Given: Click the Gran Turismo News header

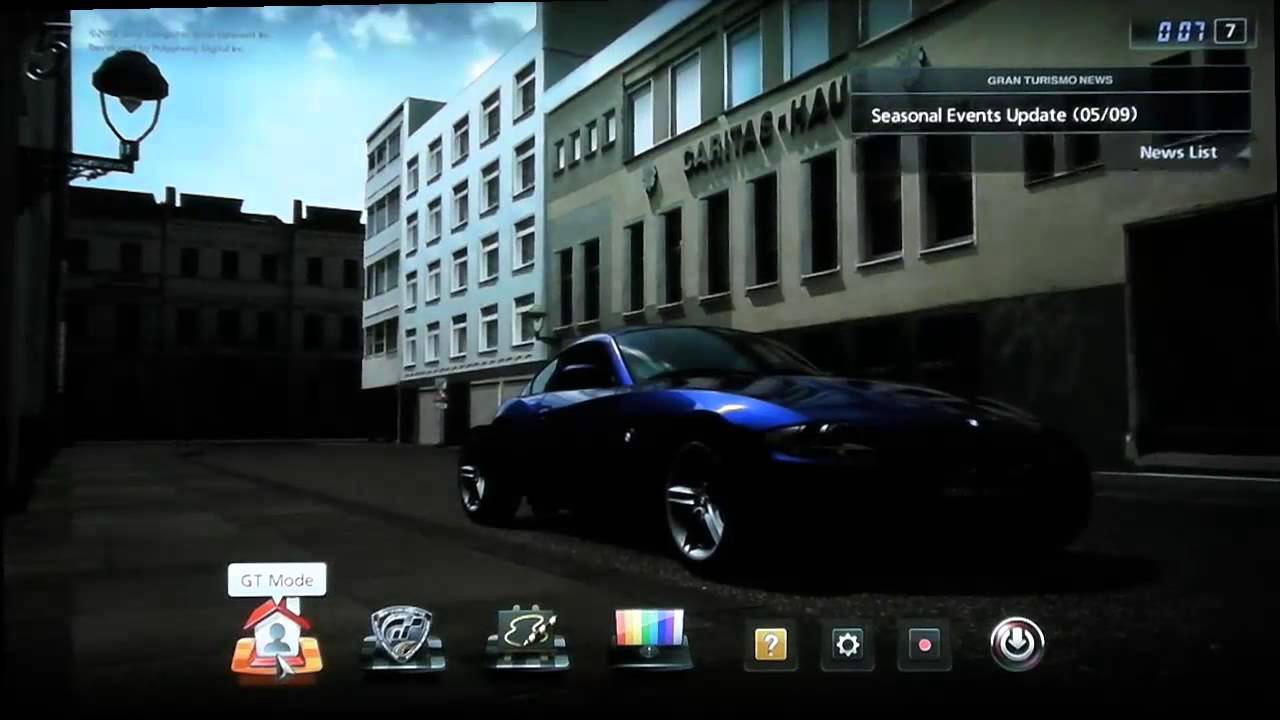Looking at the screenshot, I should coord(1049,80).
